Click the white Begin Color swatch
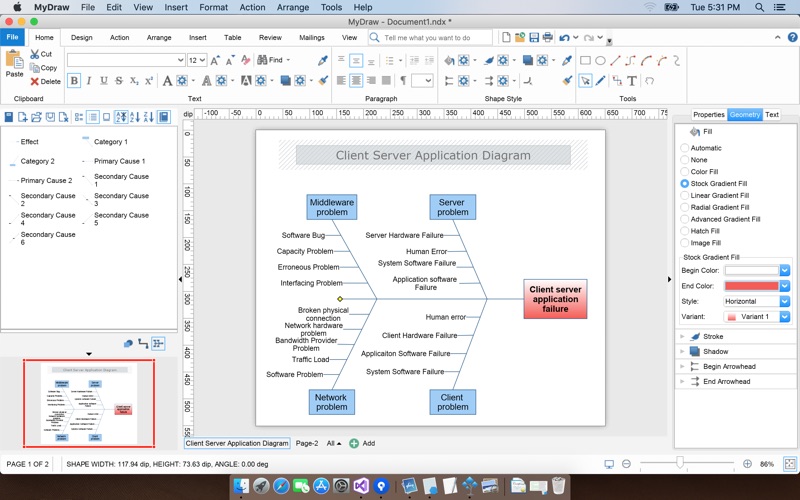This screenshot has width=800, height=500. click(752, 270)
